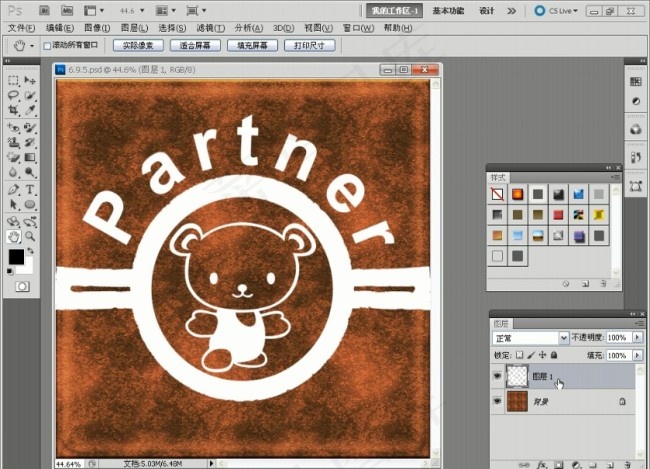Click the 实际像素 button
This screenshot has width=650, height=469.
(x=137, y=46)
